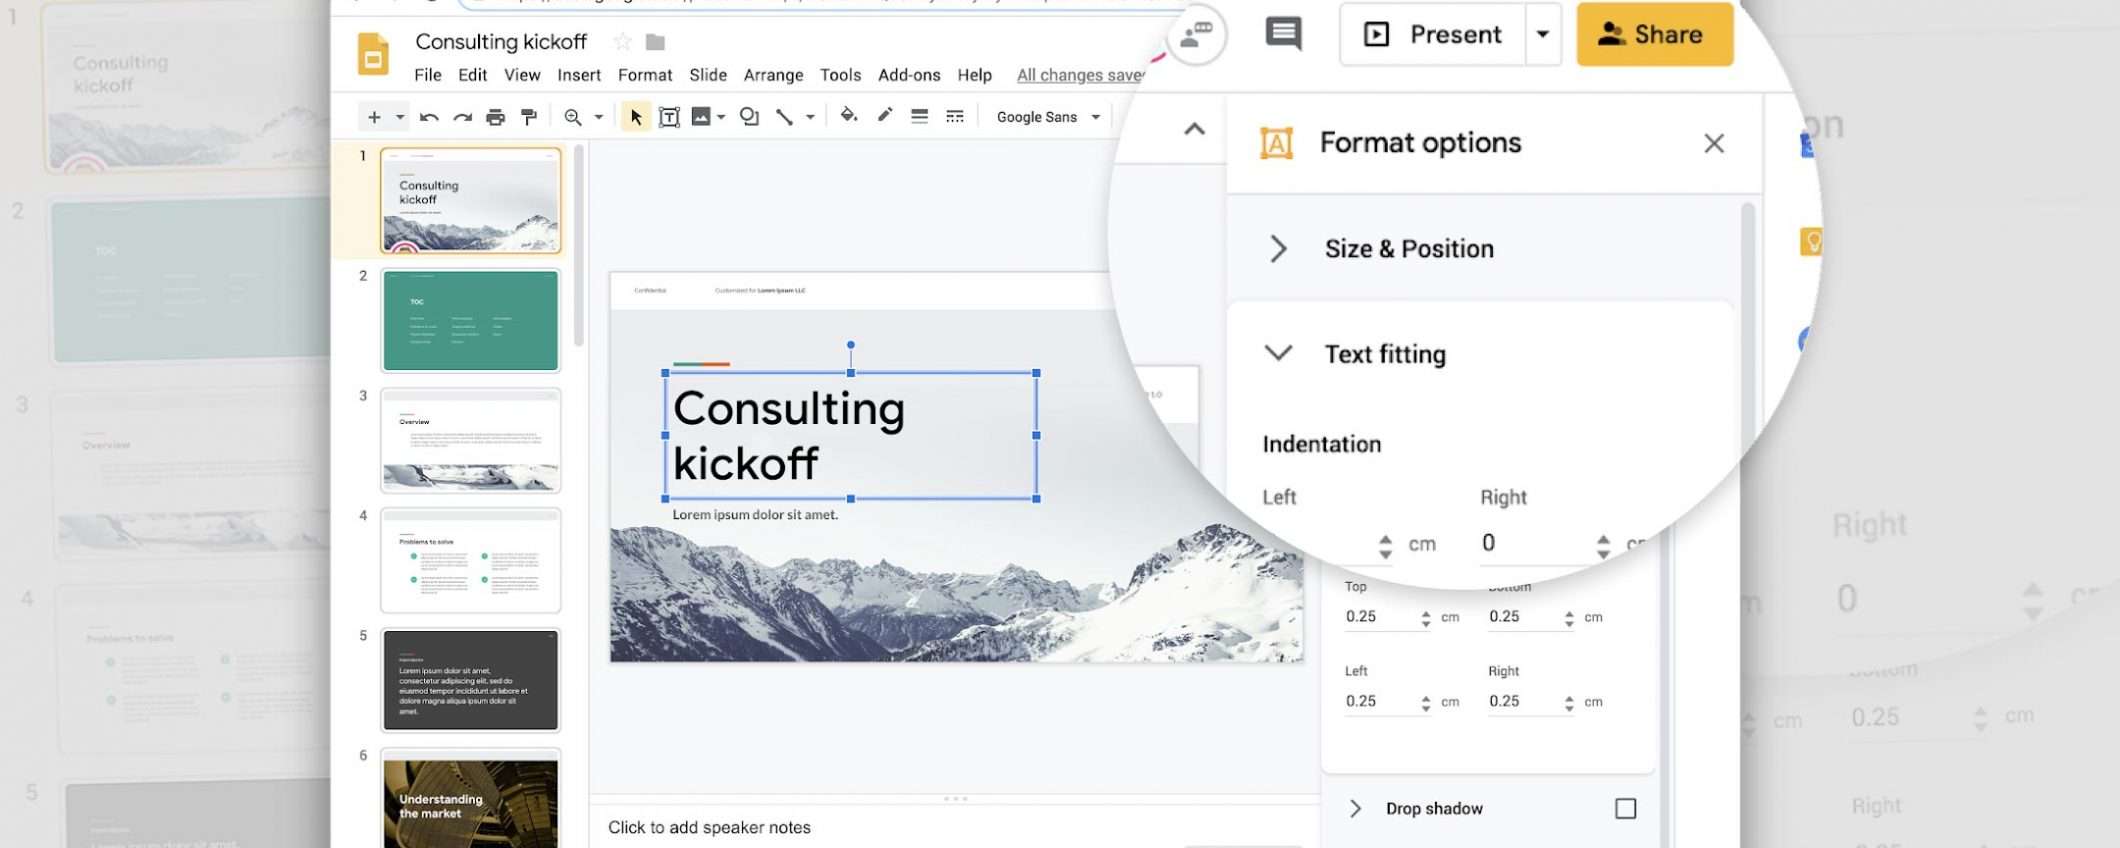
Task: Click to add speaker notes
Action: 709,827
